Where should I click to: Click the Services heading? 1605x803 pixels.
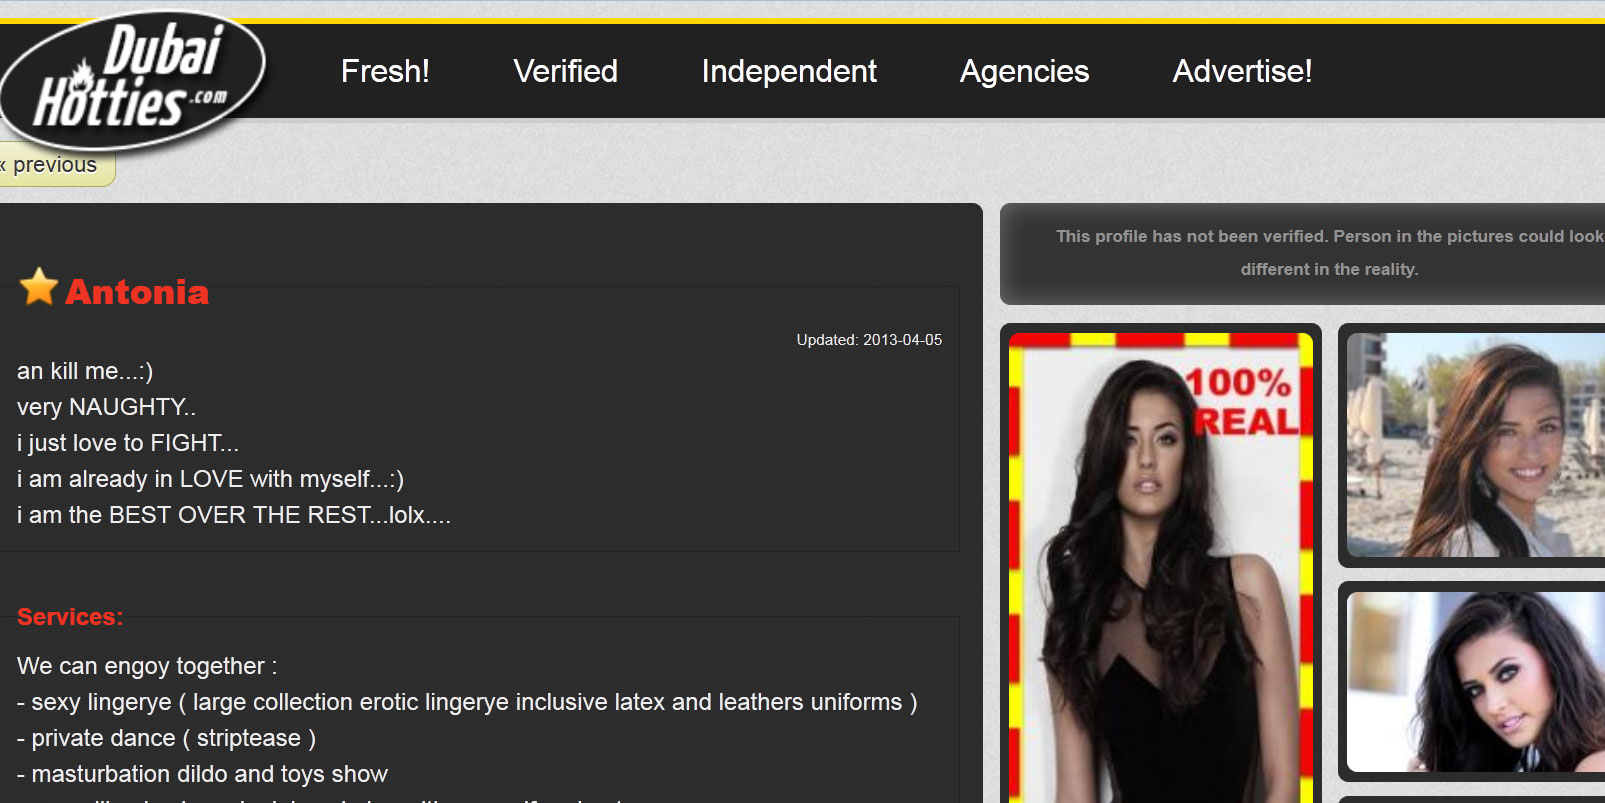(x=70, y=617)
